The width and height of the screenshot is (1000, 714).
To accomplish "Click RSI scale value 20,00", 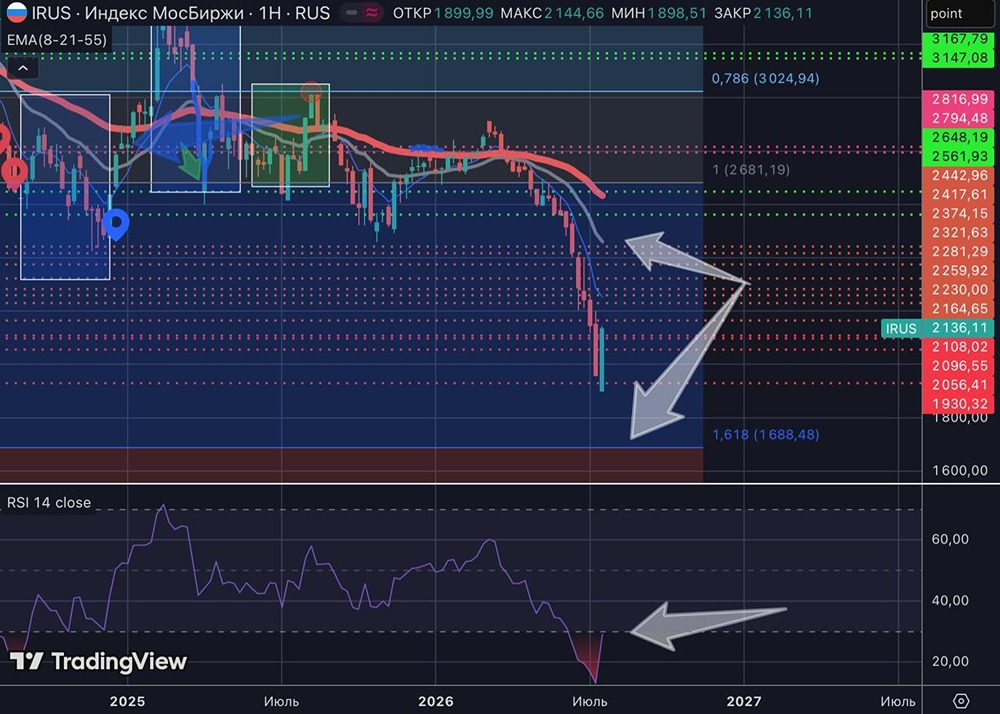I will 950,662.
